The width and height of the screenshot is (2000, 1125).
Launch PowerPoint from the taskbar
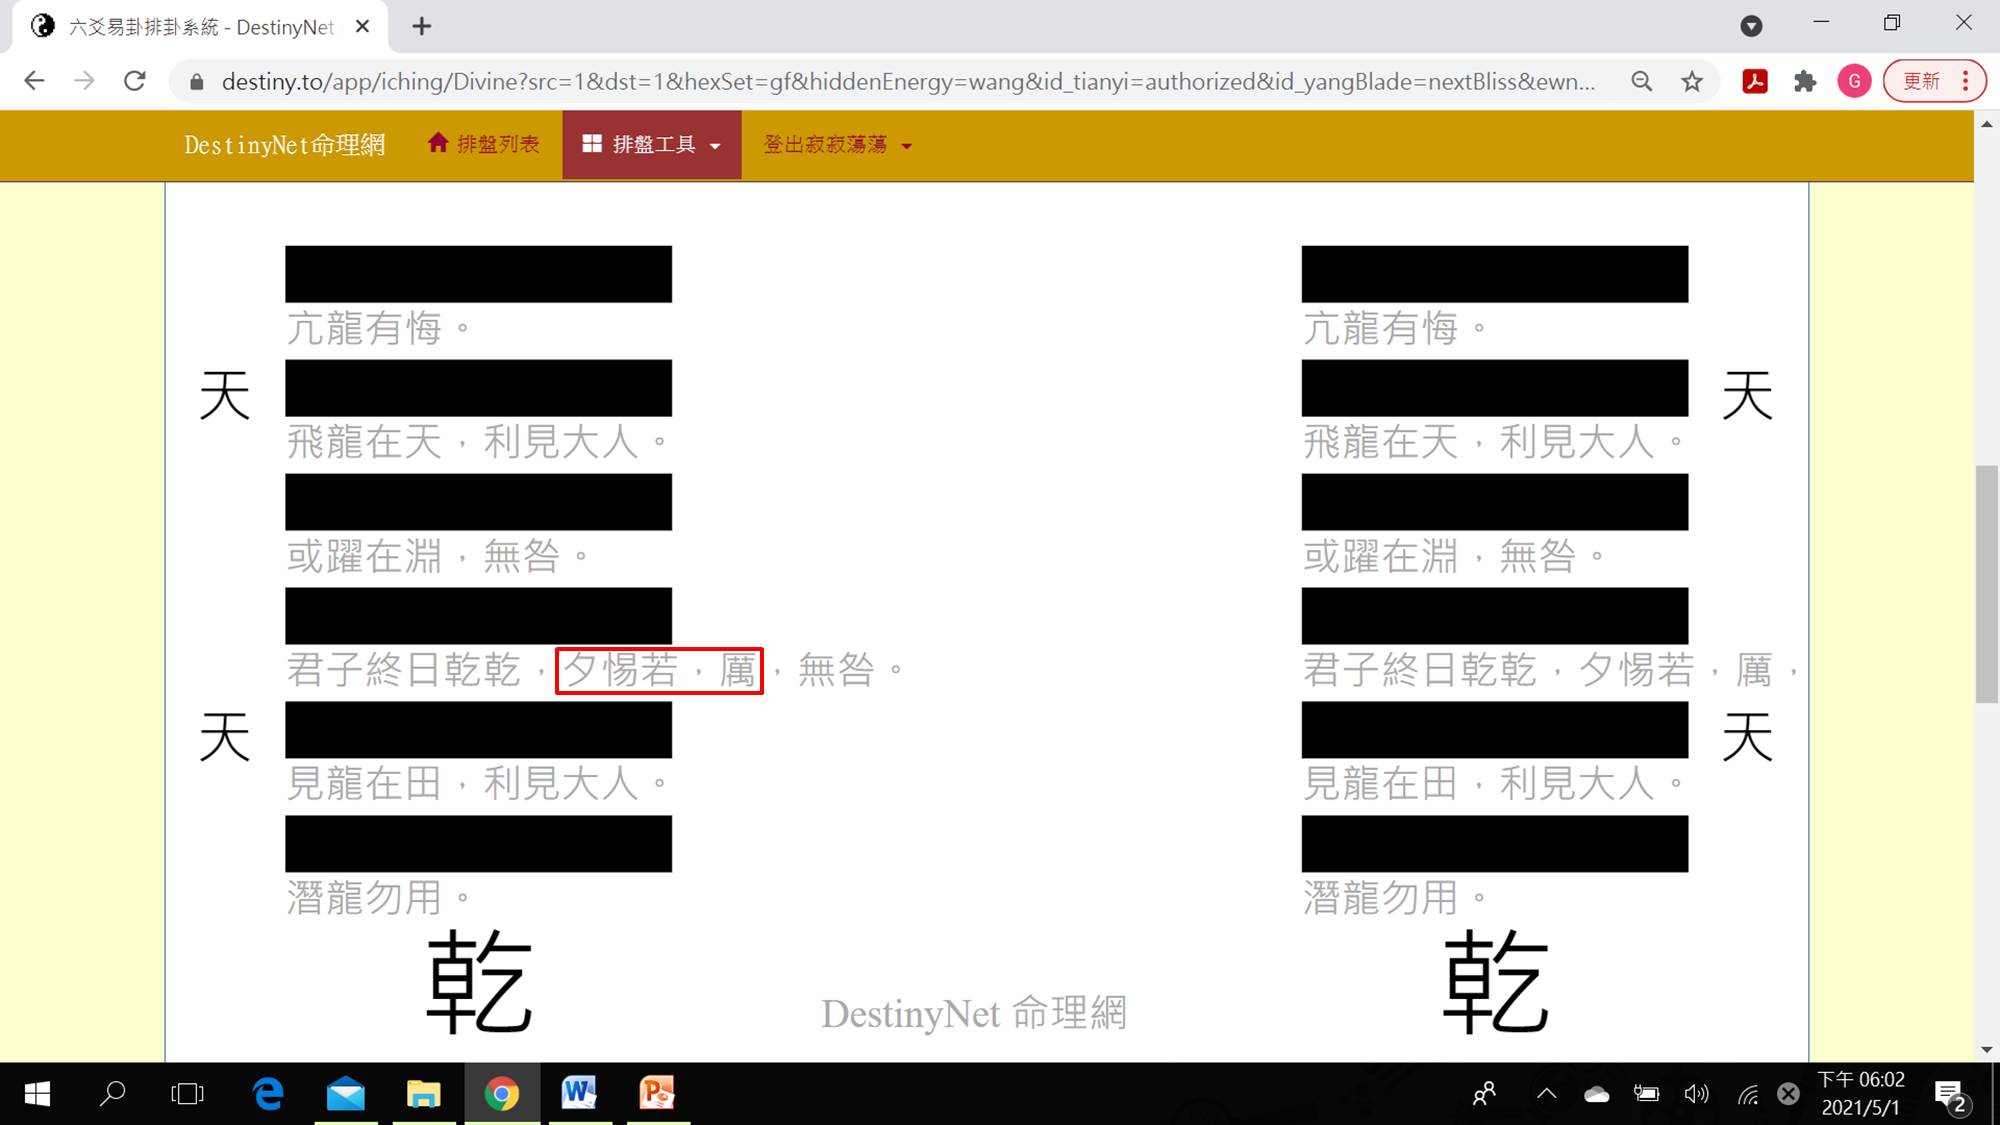pyautogui.click(x=657, y=1093)
